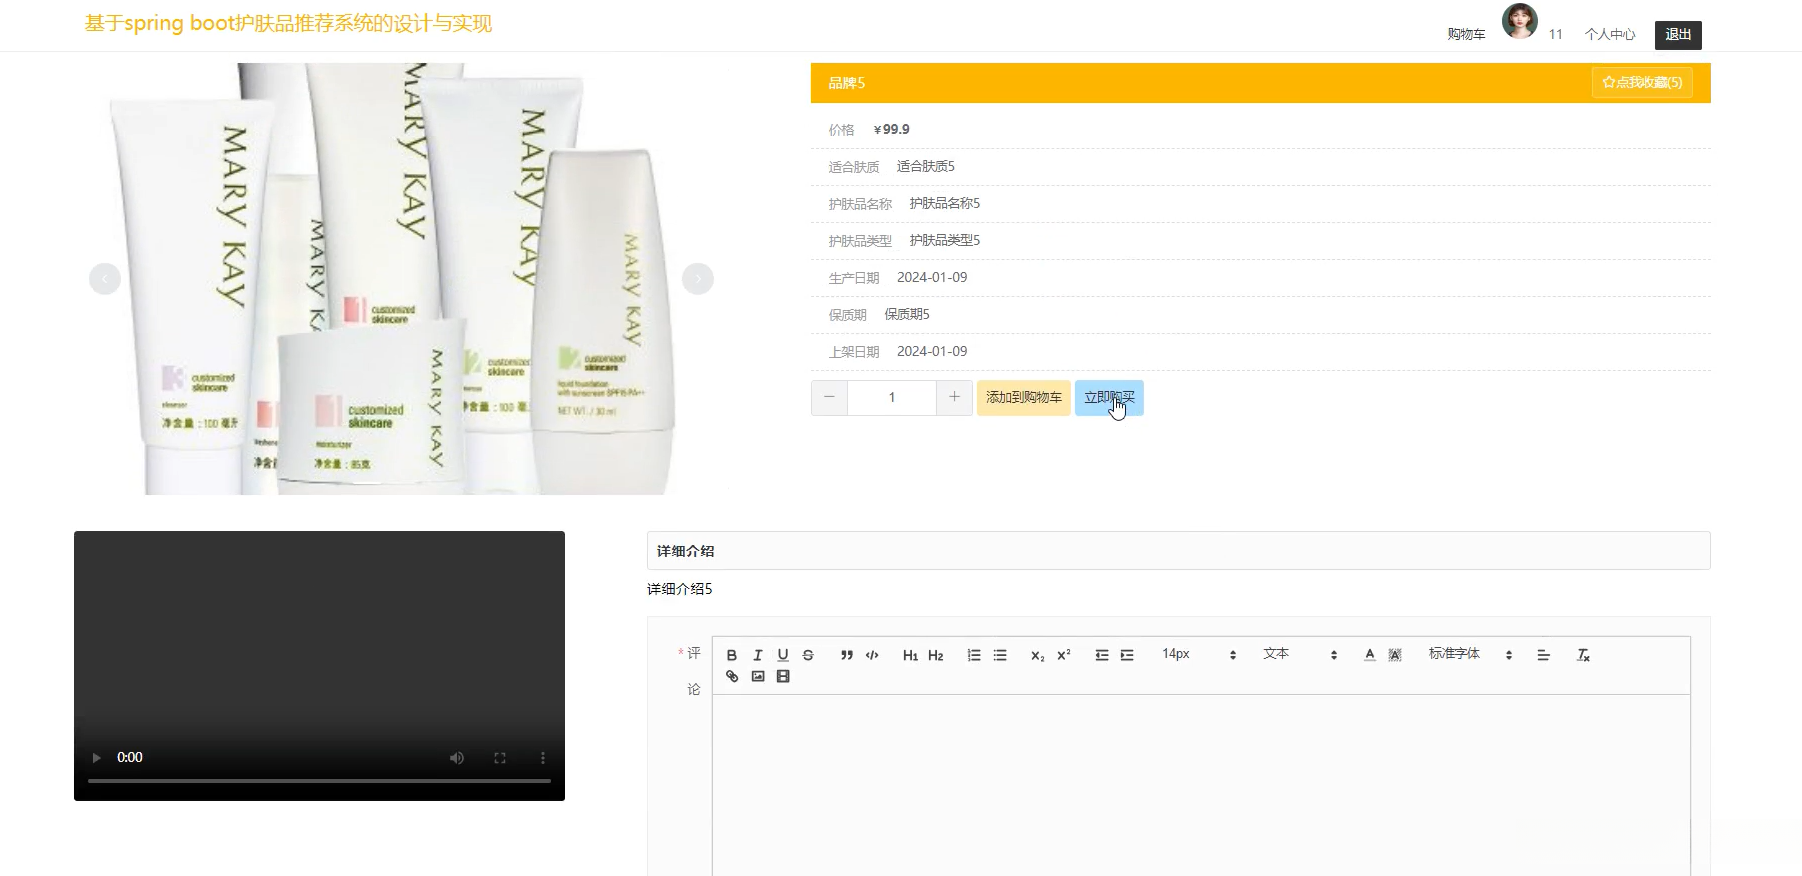Click the 护肤品类型5 value
This screenshot has width=1802, height=876.
pyautogui.click(x=945, y=241)
